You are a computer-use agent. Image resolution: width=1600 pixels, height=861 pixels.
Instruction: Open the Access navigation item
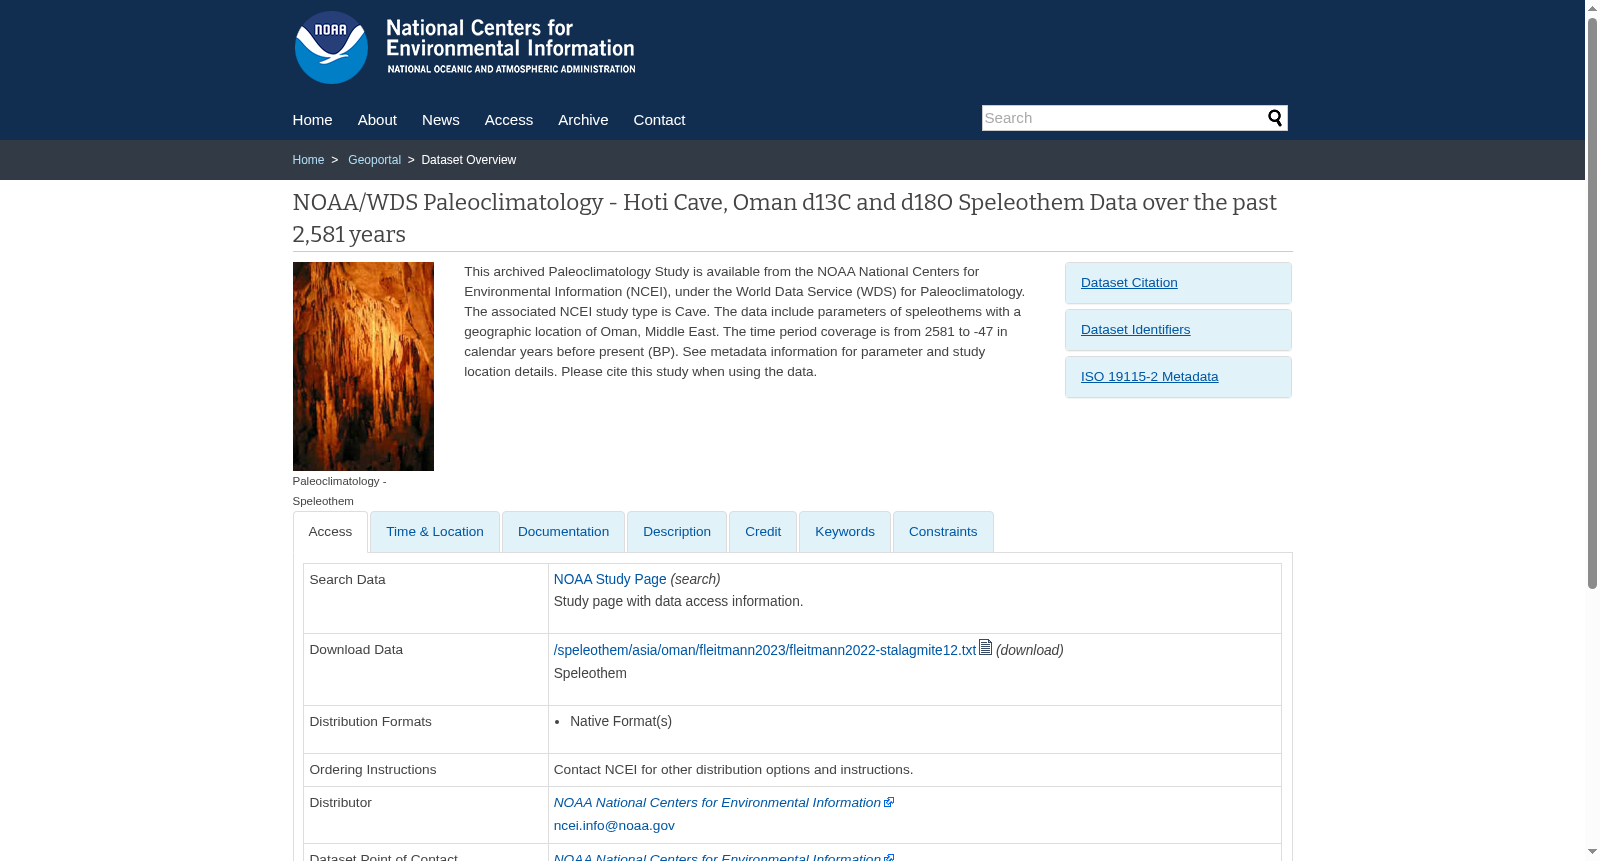(x=509, y=120)
